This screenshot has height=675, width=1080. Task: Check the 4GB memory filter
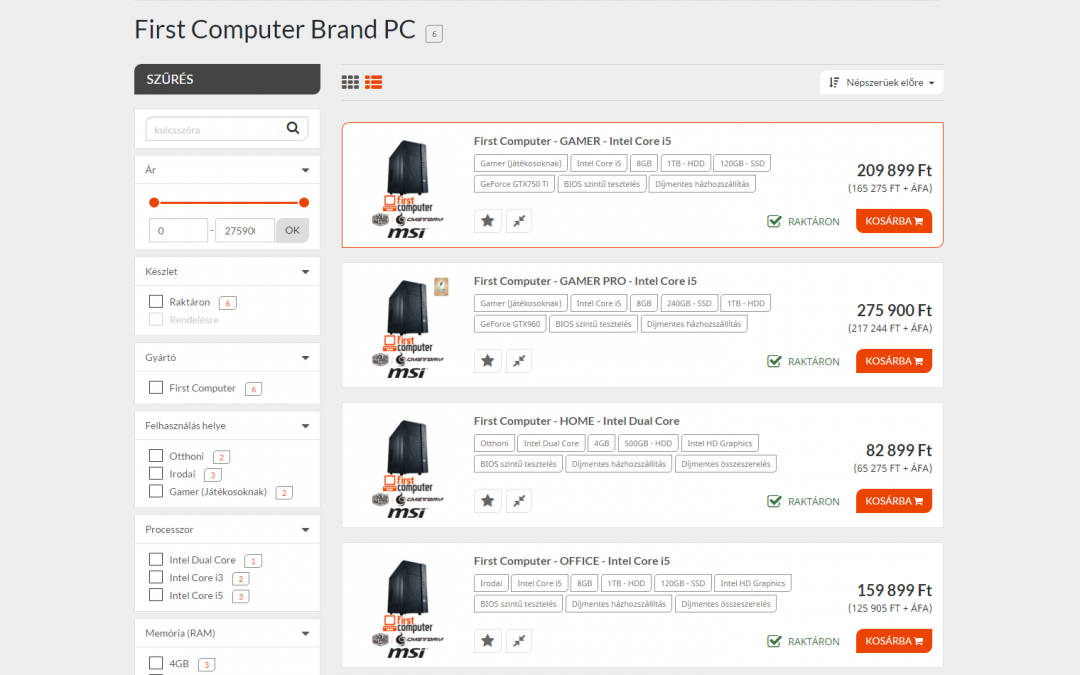tap(156, 663)
